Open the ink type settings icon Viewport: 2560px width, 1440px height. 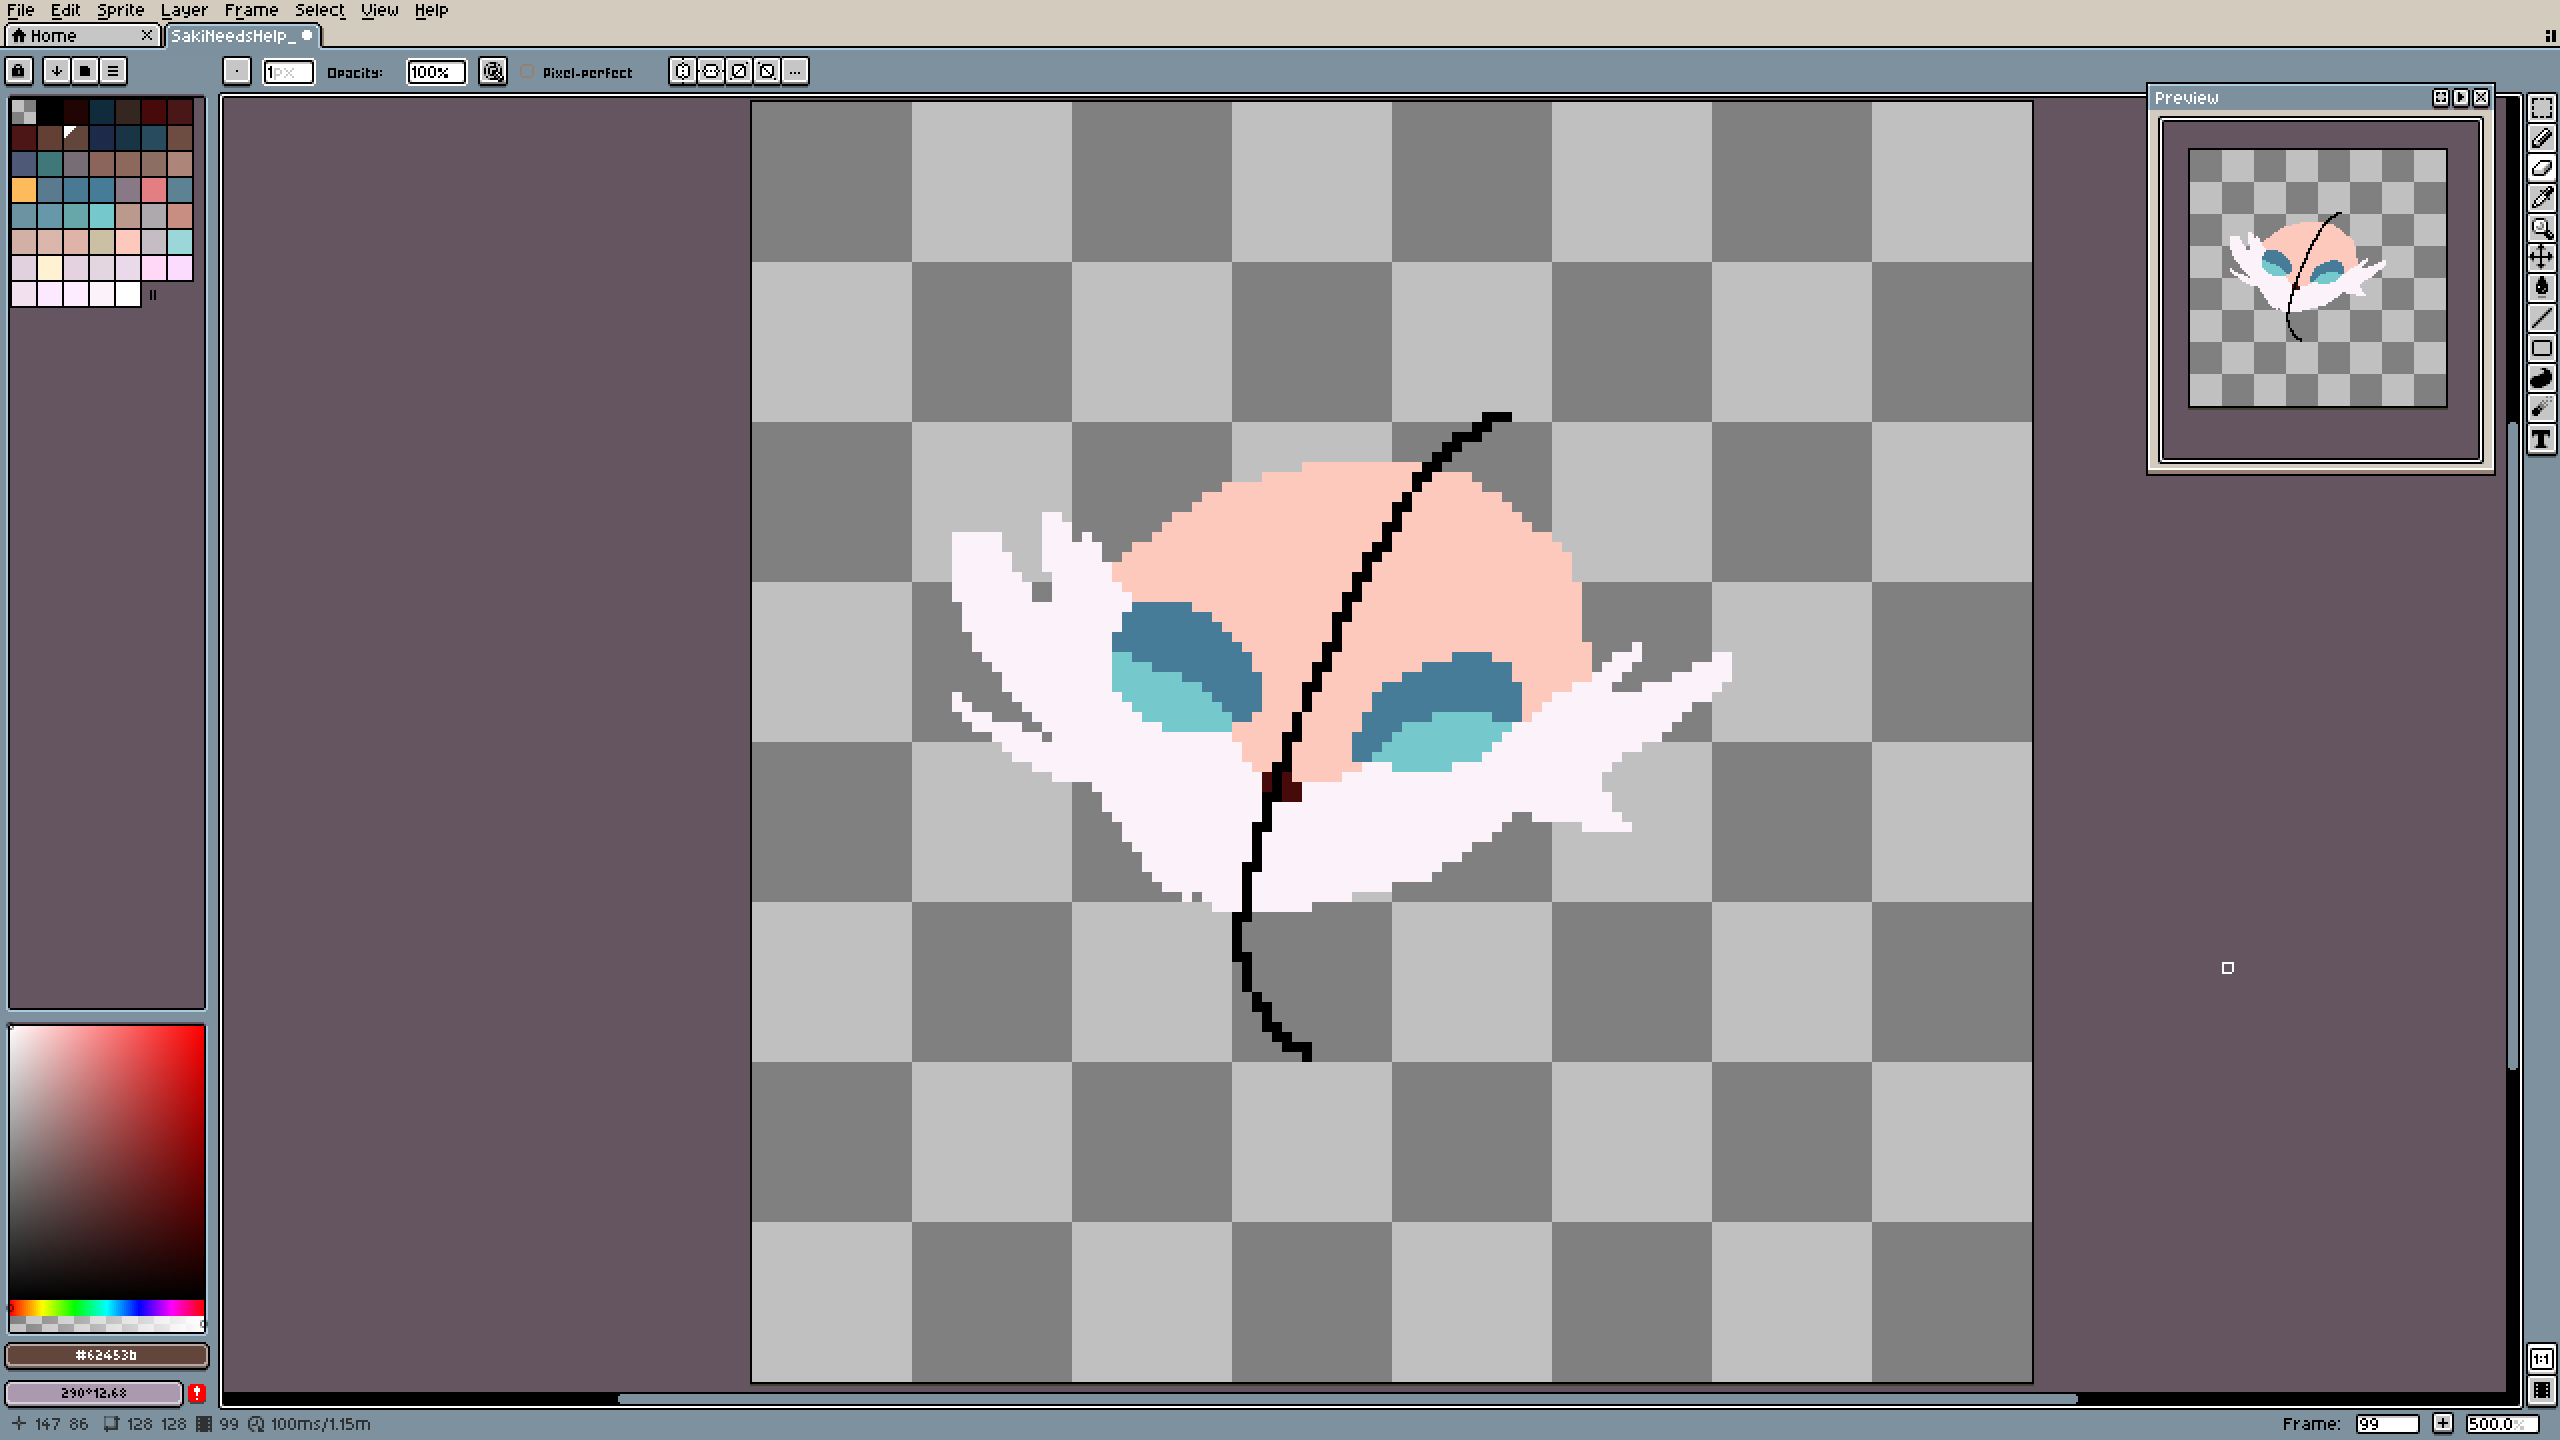[x=492, y=71]
